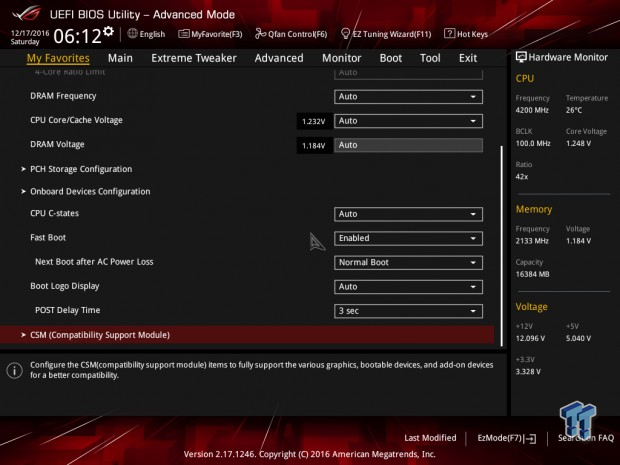
Task: Click the 3.328 V voltage value
Action: 528,372
